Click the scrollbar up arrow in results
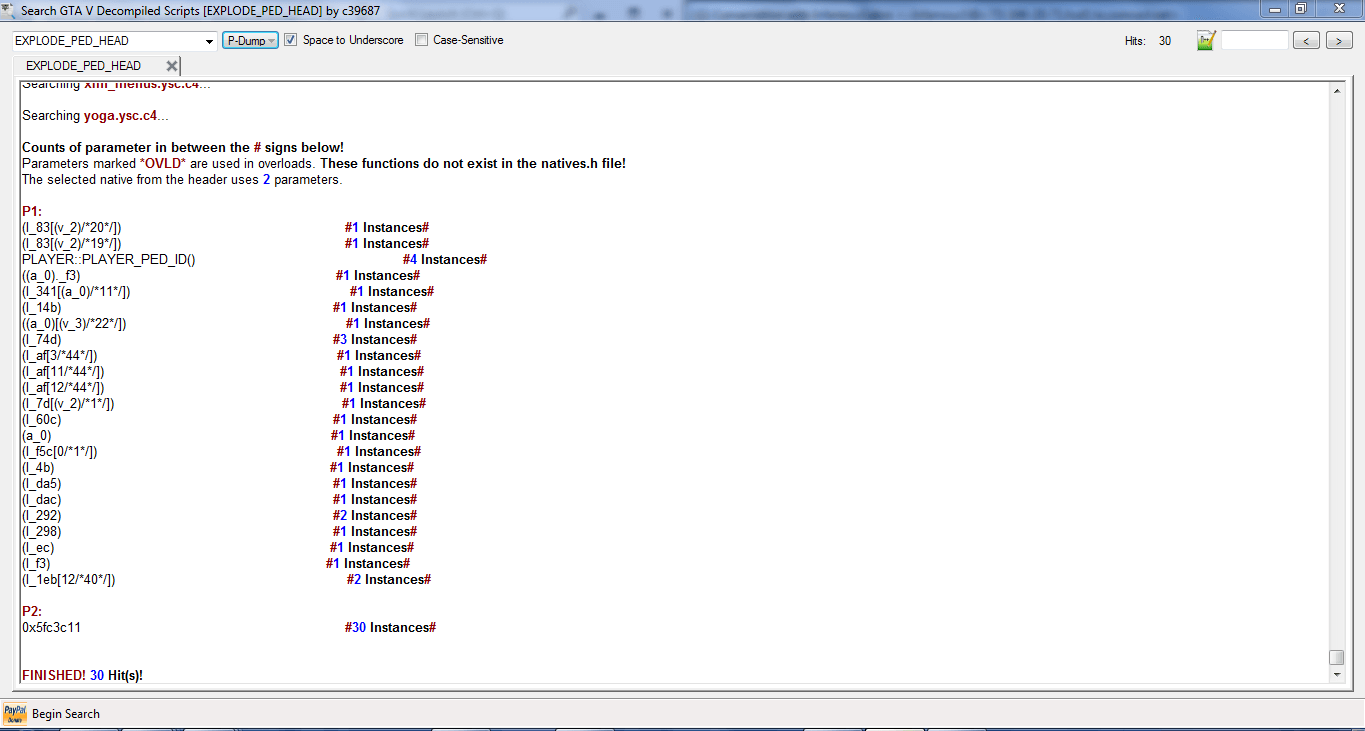The width and height of the screenshot is (1365, 731). click(1336, 91)
